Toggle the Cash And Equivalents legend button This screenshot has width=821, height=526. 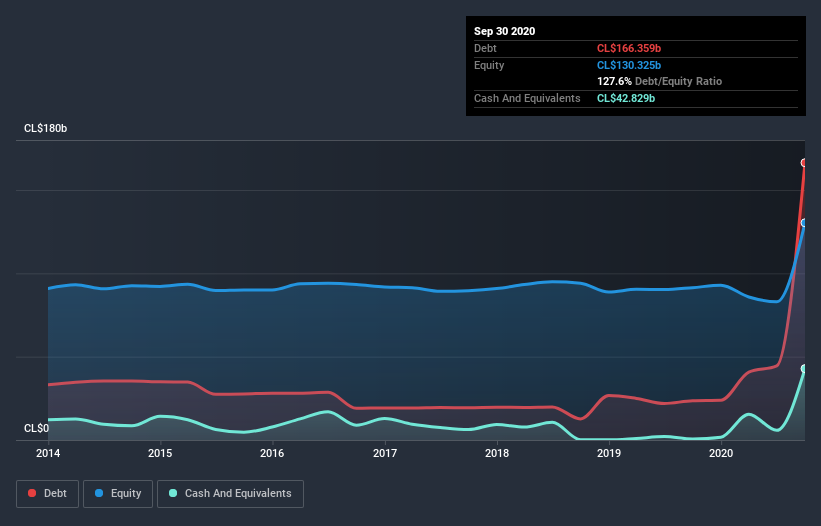pos(230,494)
